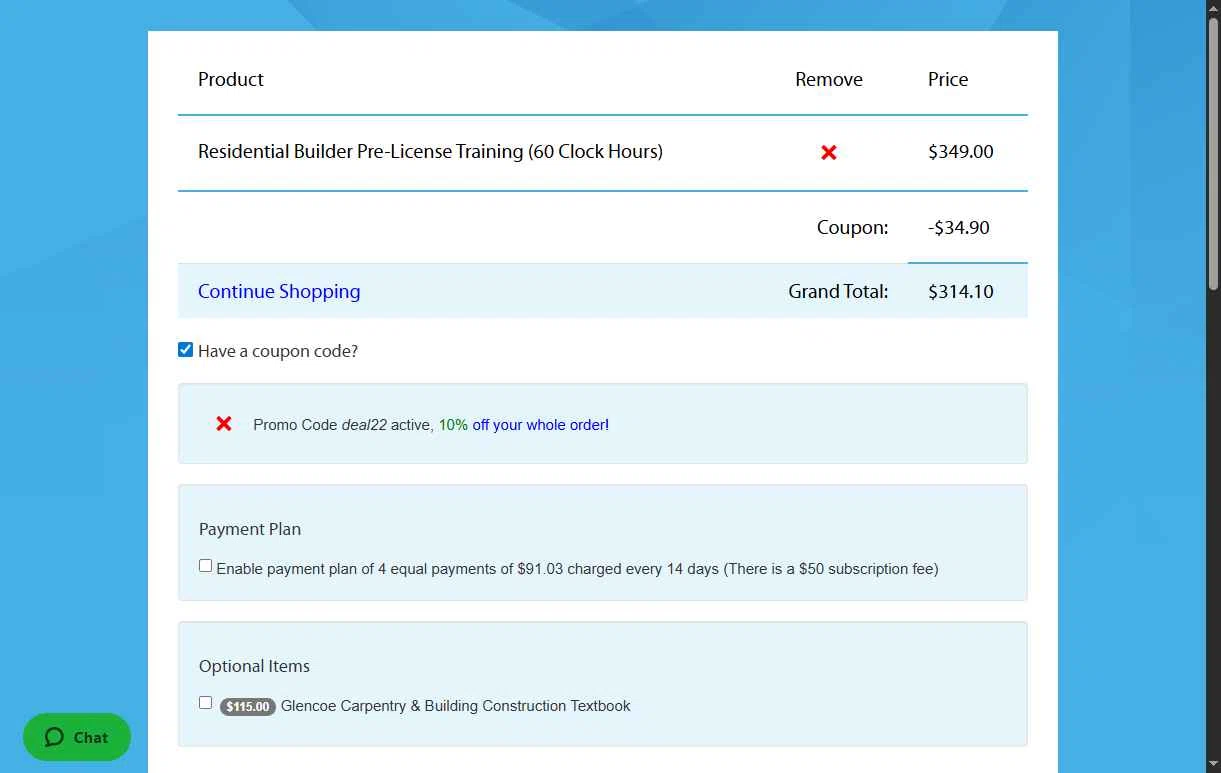Image resolution: width=1221 pixels, height=773 pixels.
Task: Click the 'Payment Plan' heading
Action: coord(250,529)
